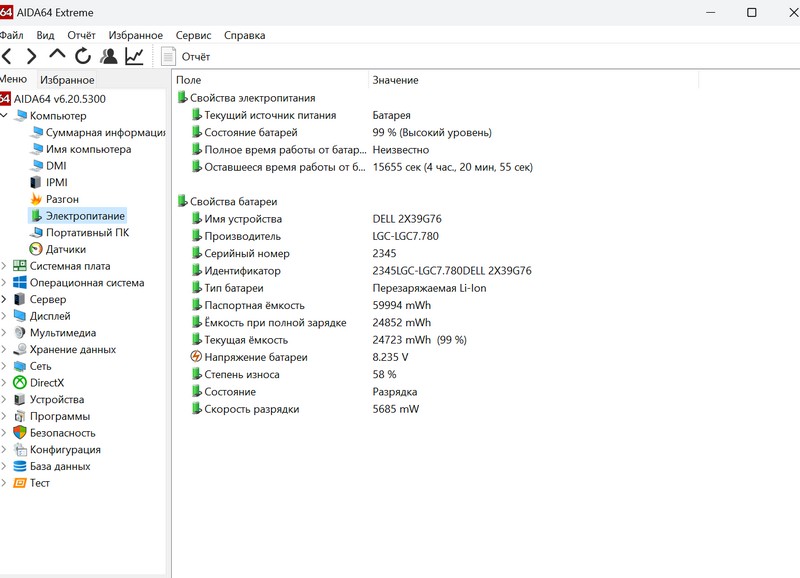Open the Разгон flame item in tree
This screenshot has width=800, height=578.
pos(62,199)
